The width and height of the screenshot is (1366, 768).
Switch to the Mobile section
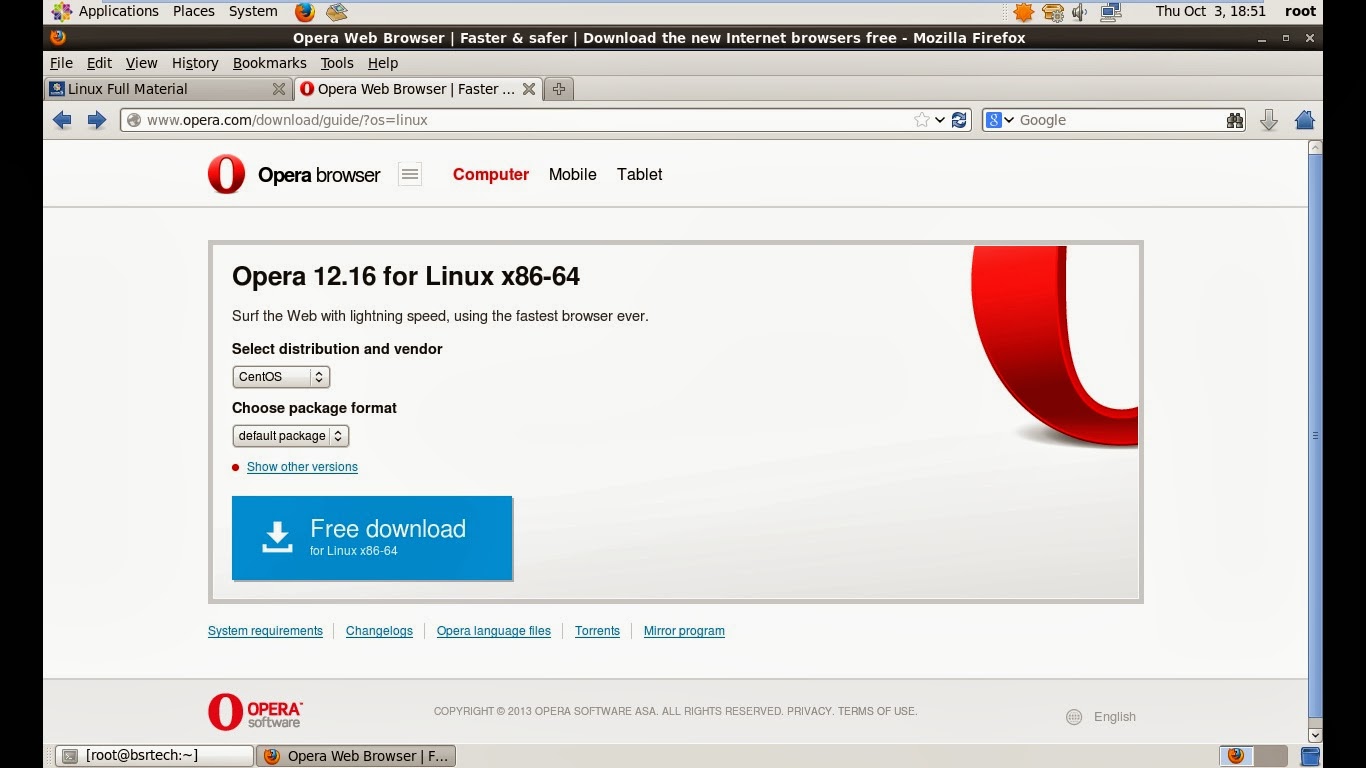coord(573,174)
